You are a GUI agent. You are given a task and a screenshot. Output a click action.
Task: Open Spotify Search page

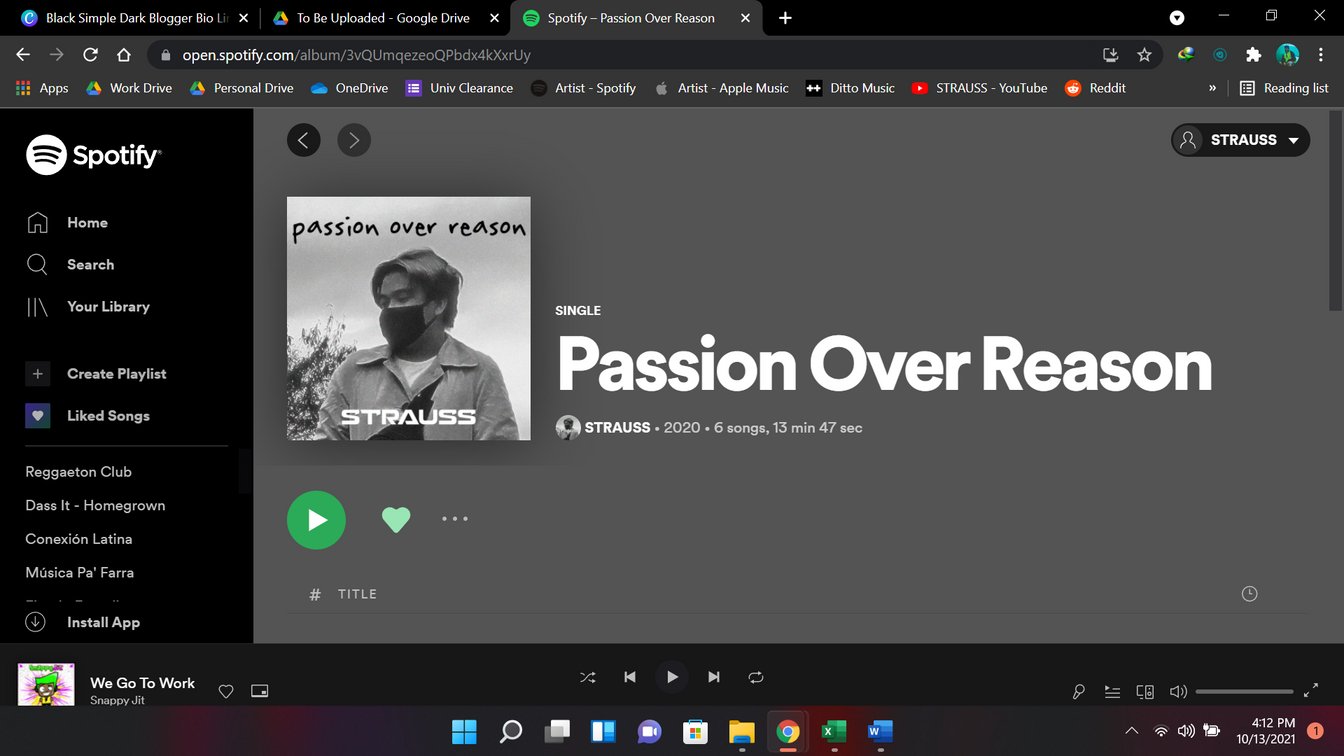pos(70,265)
